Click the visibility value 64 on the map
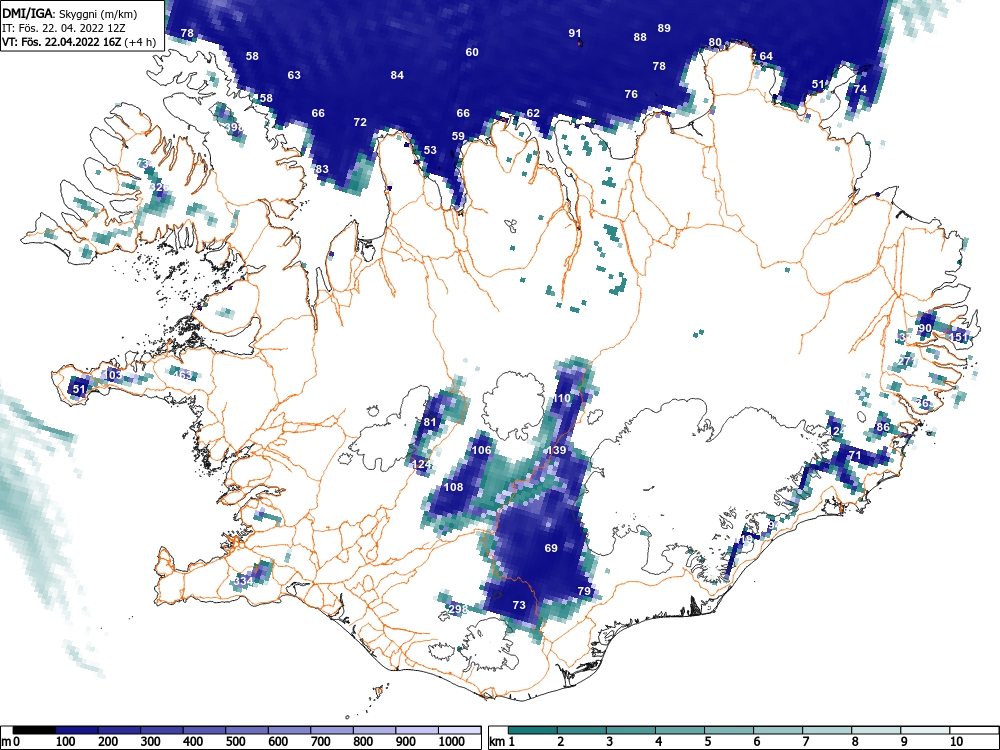The height and width of the screenshot is (750, 1000). tap(766, 56)
